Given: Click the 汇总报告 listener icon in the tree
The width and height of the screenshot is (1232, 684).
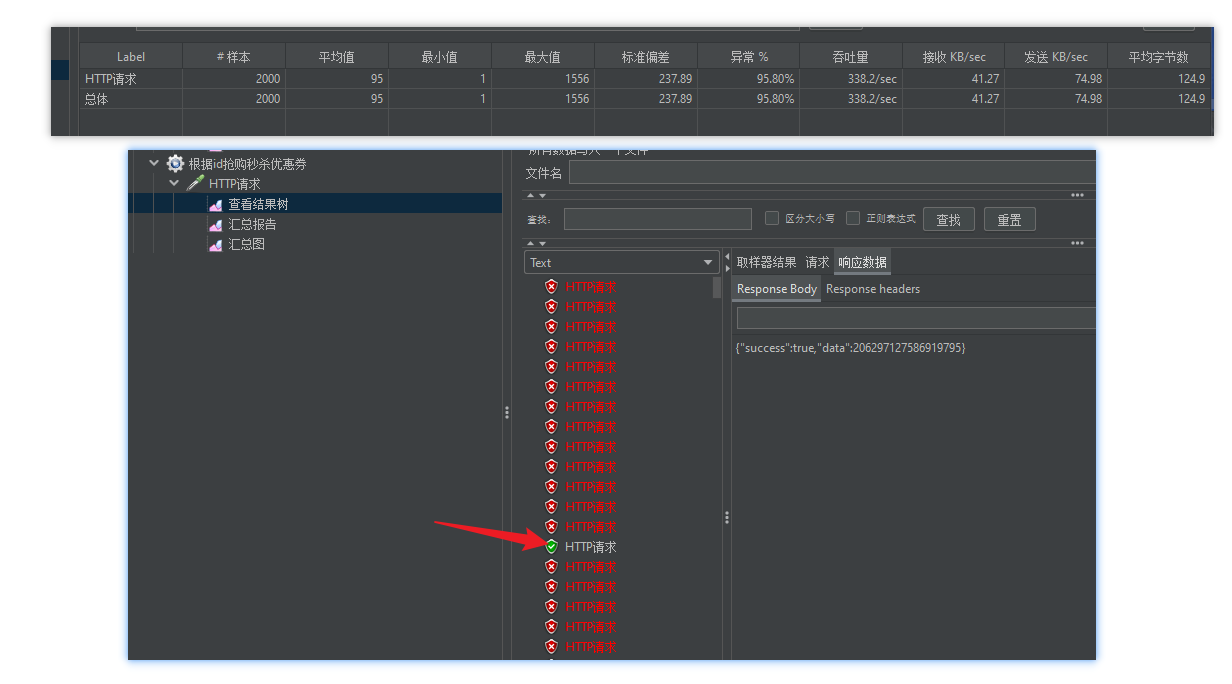Looking at the screenshot, I should coord(215,224).
